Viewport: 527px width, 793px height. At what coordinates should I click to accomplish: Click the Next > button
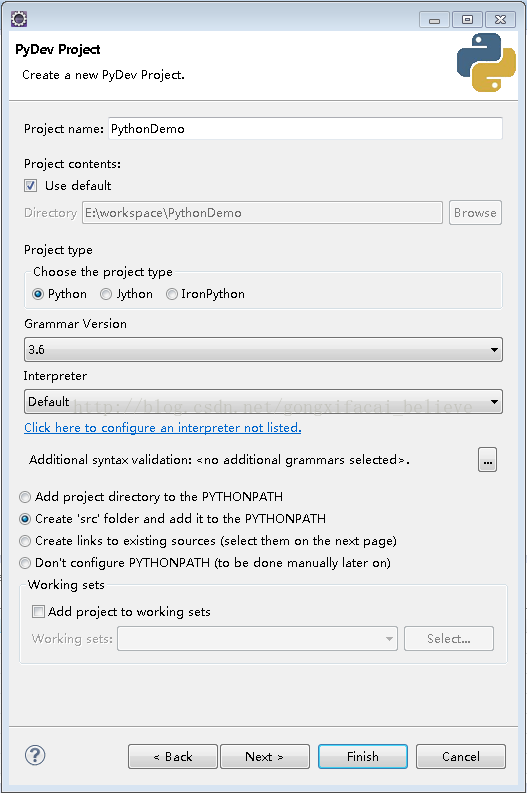[x=265, y=757]
